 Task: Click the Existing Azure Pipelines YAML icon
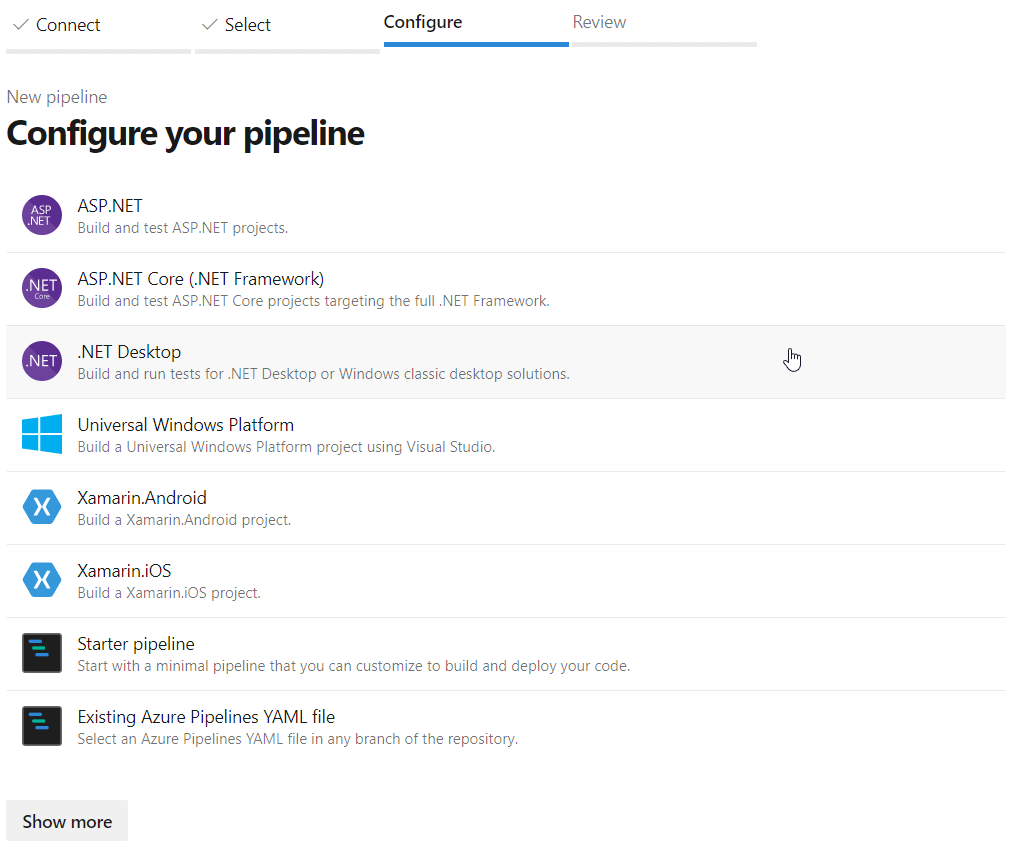[x=42, y=726]
